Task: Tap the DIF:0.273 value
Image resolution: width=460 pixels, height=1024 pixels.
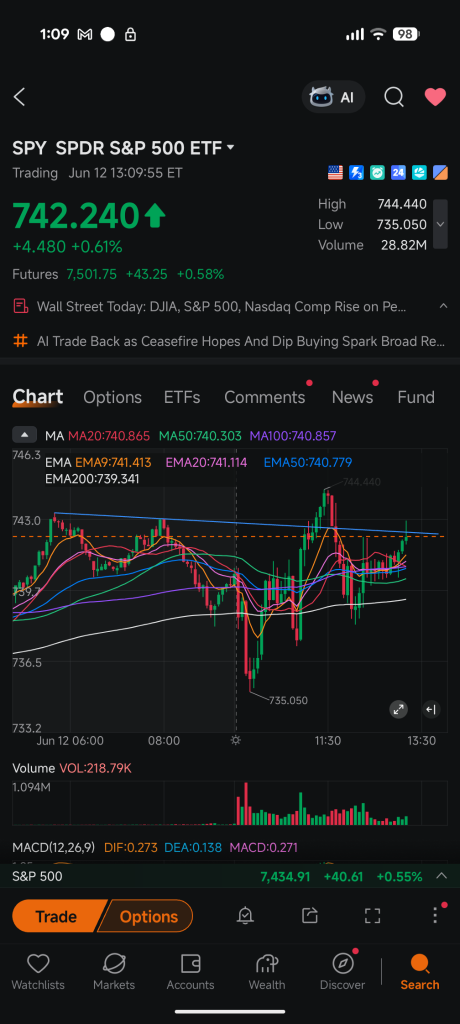Action: click(131, 848)
